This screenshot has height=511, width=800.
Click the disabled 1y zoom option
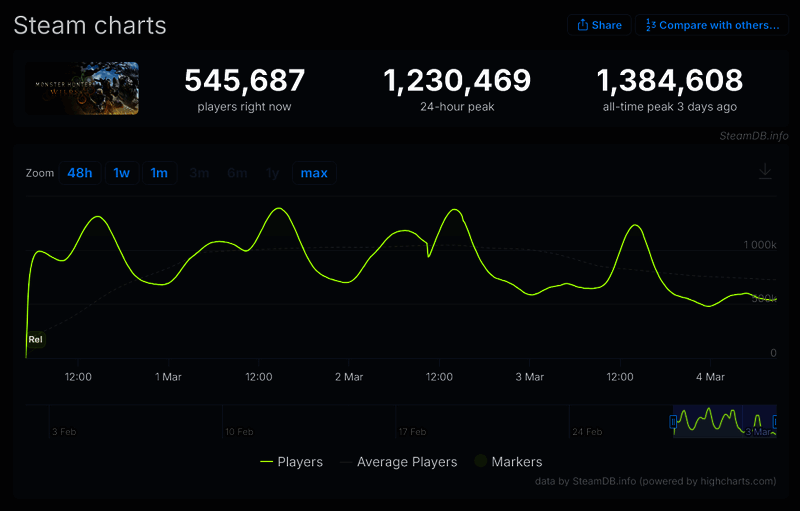272,173
